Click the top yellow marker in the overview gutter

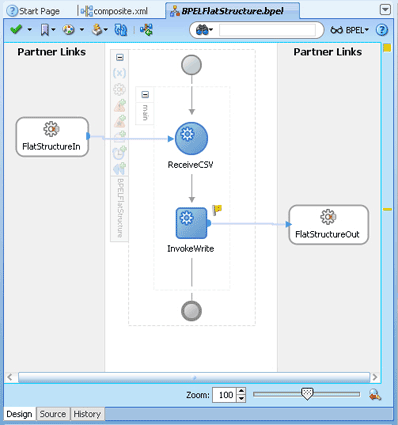pos(387,48)
